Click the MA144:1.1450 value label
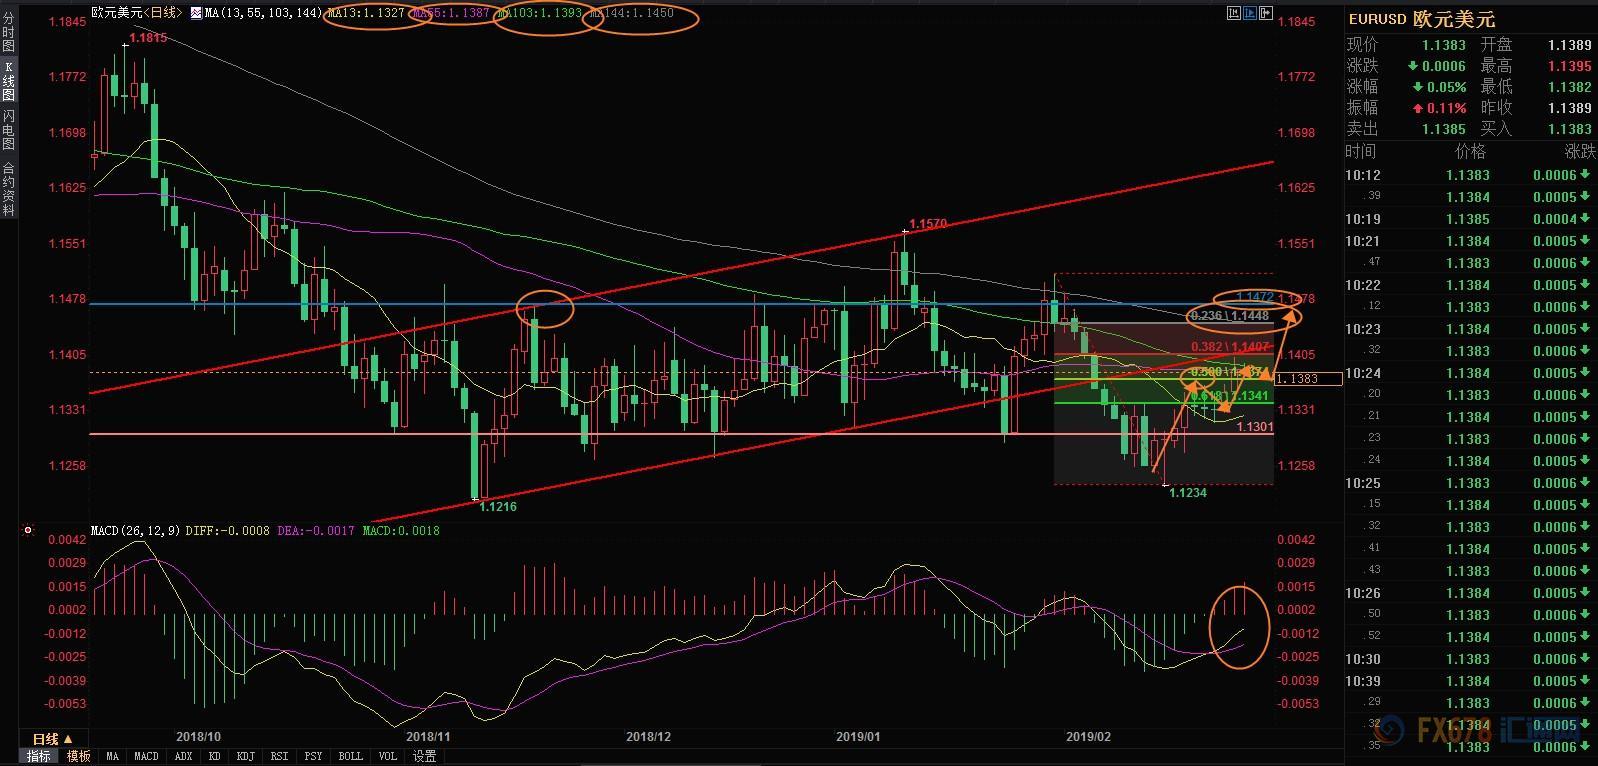The height and width of the screenshot is (766, 1598). click(632, 13)
